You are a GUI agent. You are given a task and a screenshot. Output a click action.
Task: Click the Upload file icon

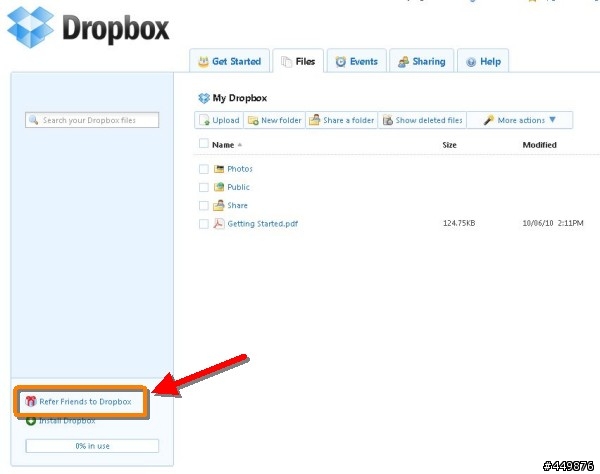[x=204, y=120]
